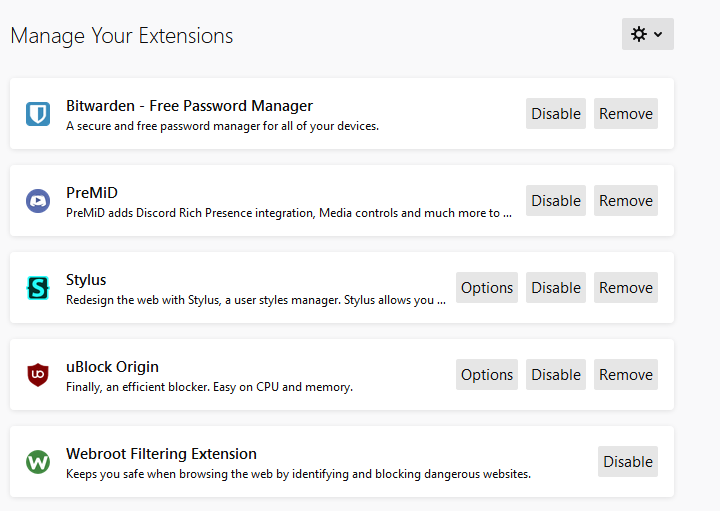Open the uBlock Origin details by its name
720x511 pixels.
[x=112, y=367]
